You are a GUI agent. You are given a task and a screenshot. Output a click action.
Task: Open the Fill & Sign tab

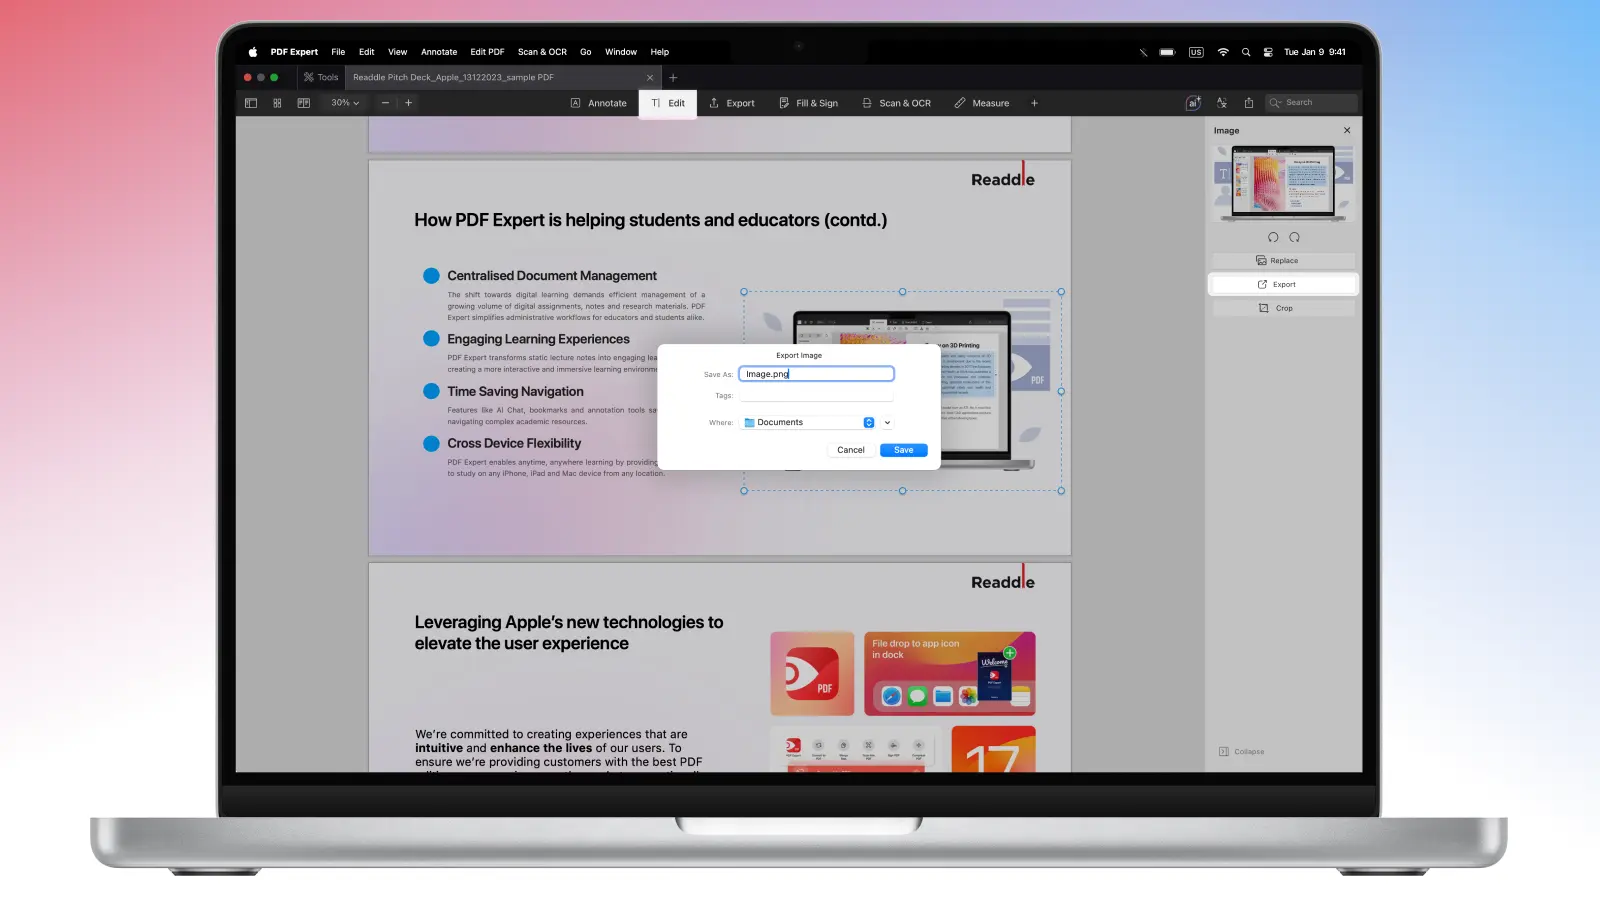808,103
